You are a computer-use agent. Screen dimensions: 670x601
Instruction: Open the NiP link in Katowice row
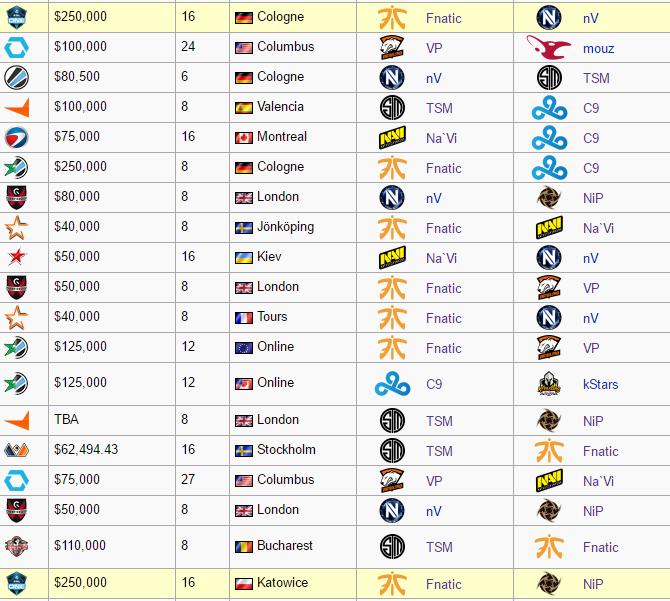[x=593, y=584]
